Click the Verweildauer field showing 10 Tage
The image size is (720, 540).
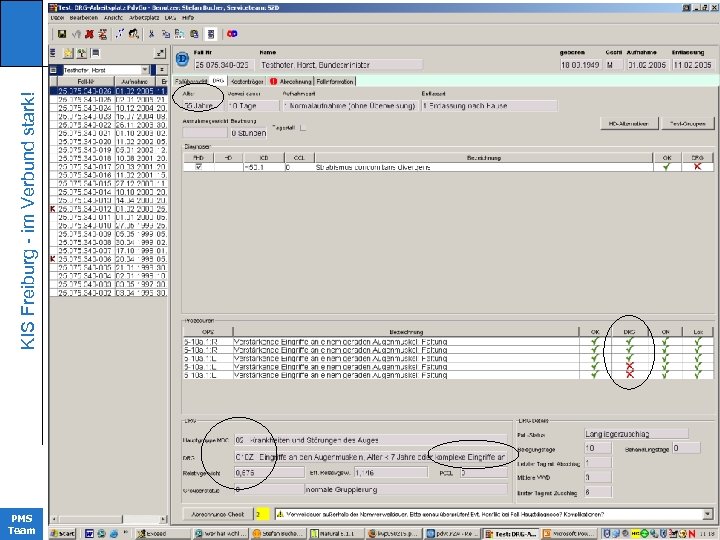click(x=253, y=106)
